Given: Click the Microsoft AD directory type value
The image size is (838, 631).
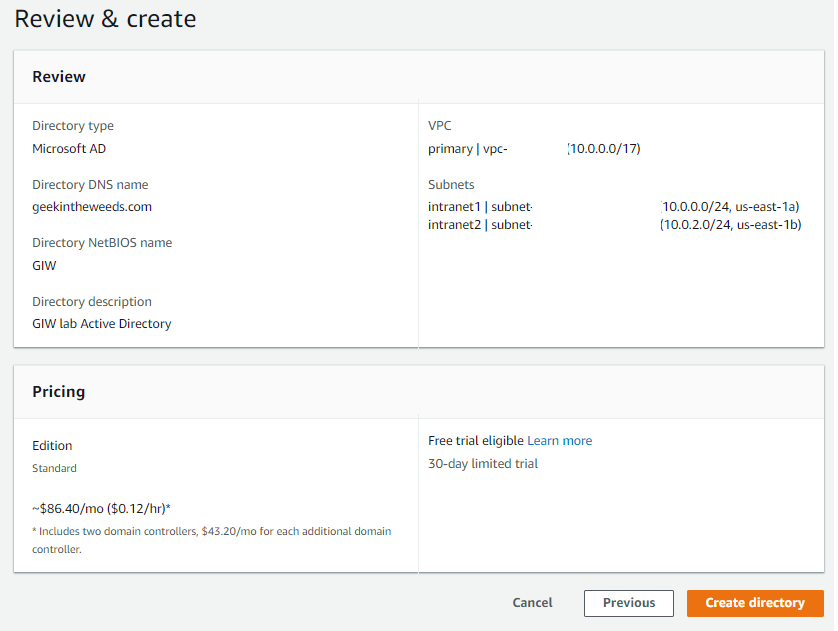Looking at the screenshot, I should tap(69, 149).
